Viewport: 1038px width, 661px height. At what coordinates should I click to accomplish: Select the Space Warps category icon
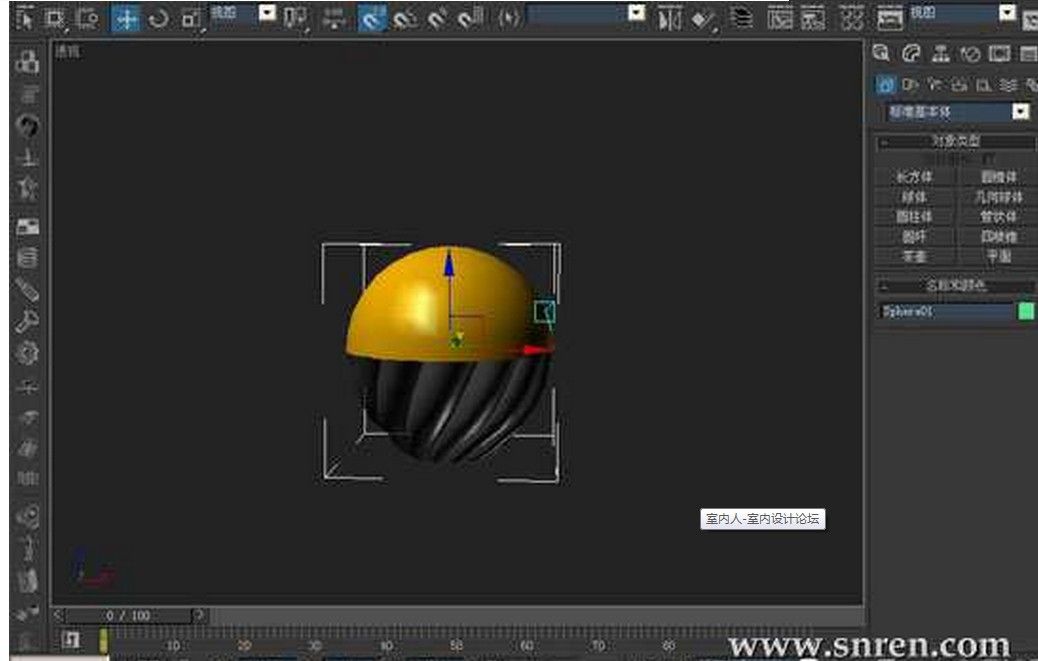coord(1008,85)
